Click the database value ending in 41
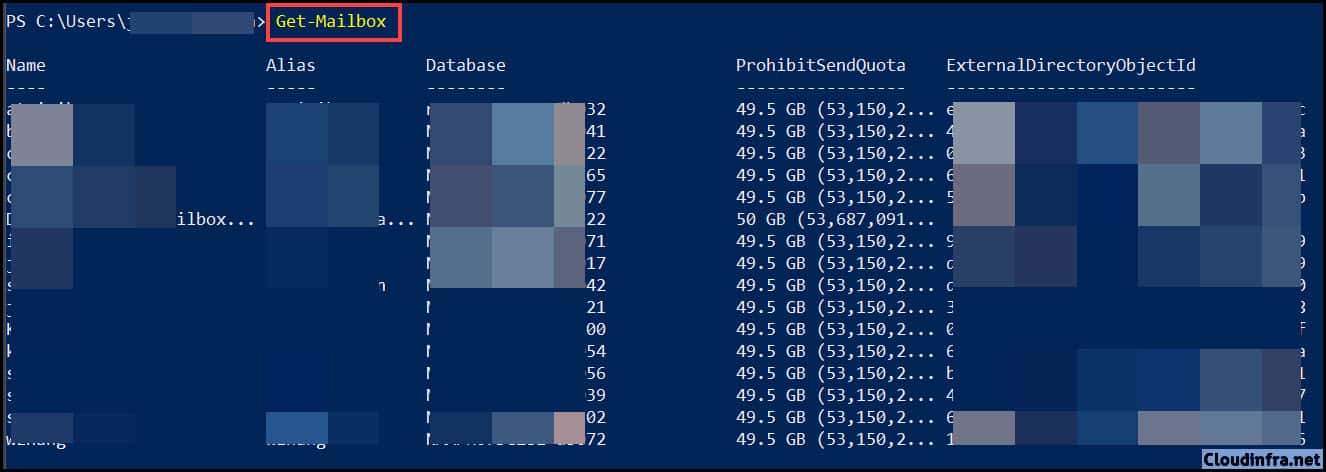1326x472 pixels. click(x=516, y=131)
